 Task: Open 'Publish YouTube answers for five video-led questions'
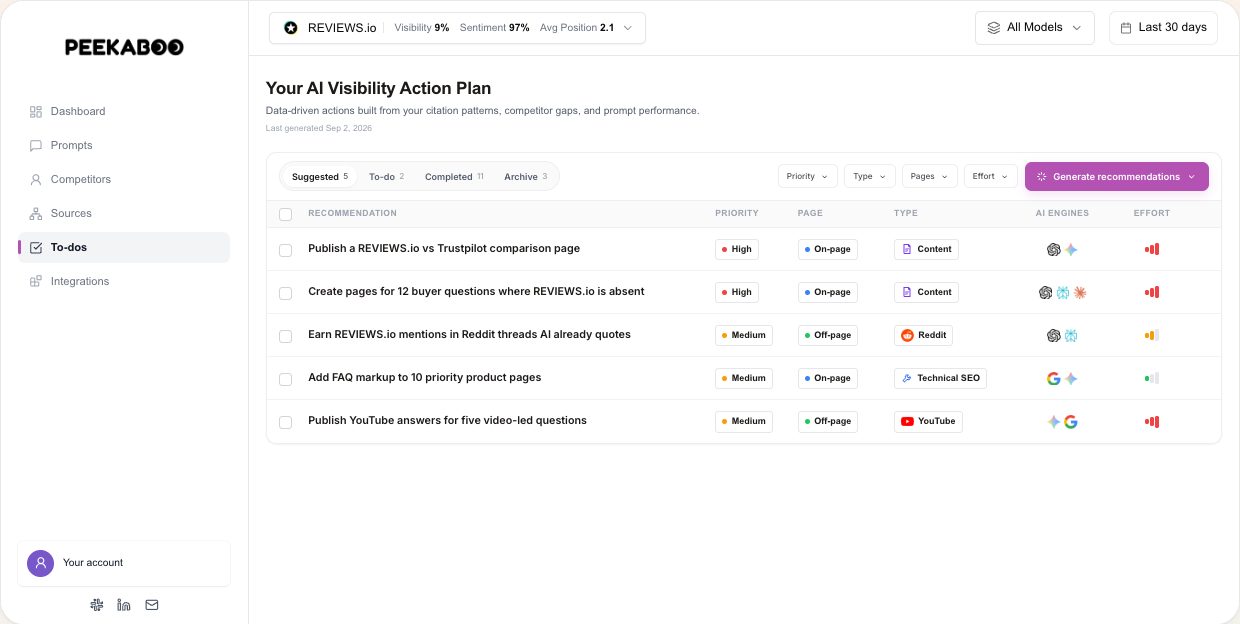tap(447, 420)
